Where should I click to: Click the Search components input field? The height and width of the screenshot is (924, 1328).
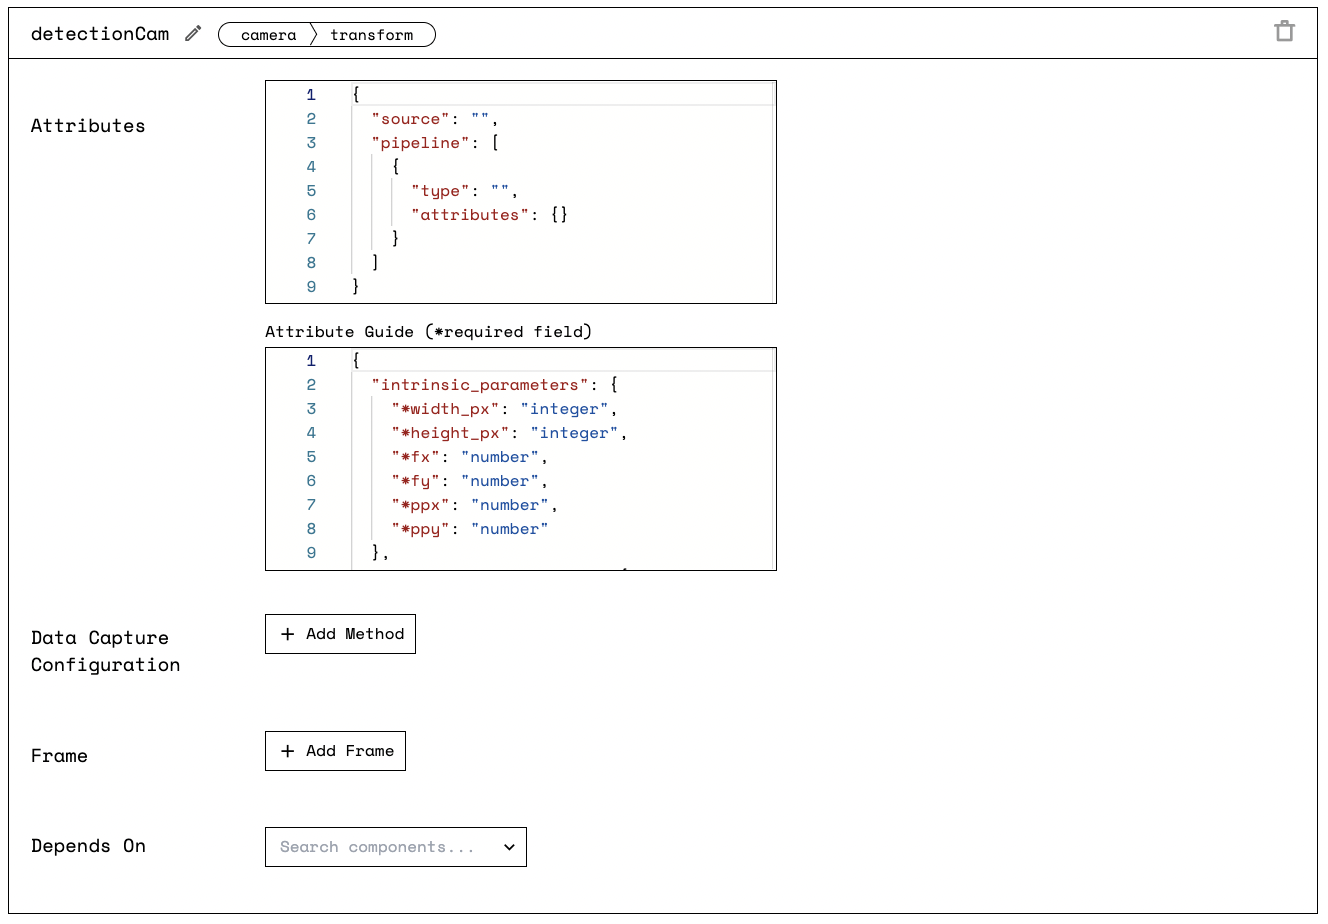(x=378, y=847)
